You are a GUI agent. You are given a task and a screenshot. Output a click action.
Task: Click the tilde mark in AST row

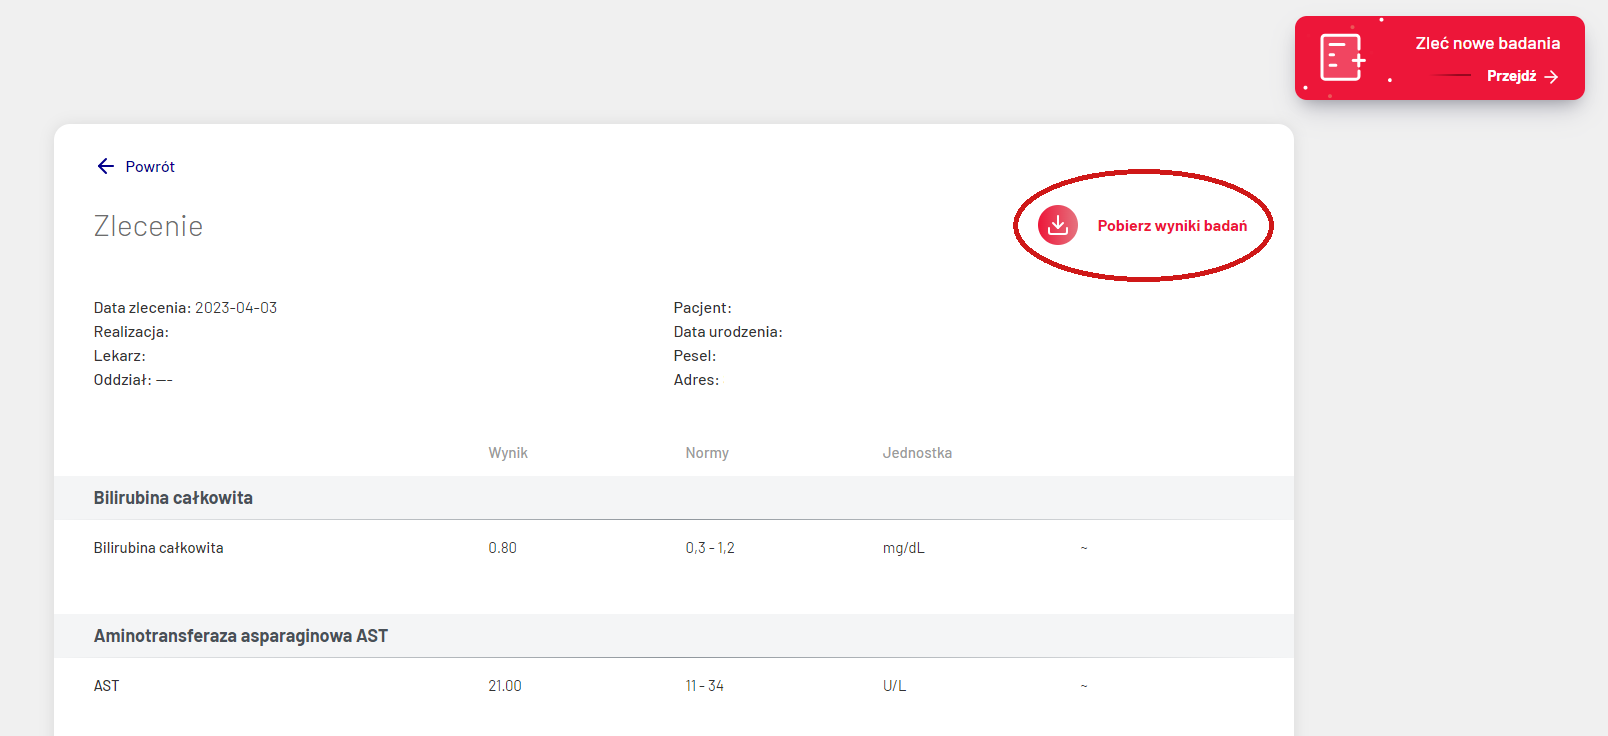tap(1083, 686)
